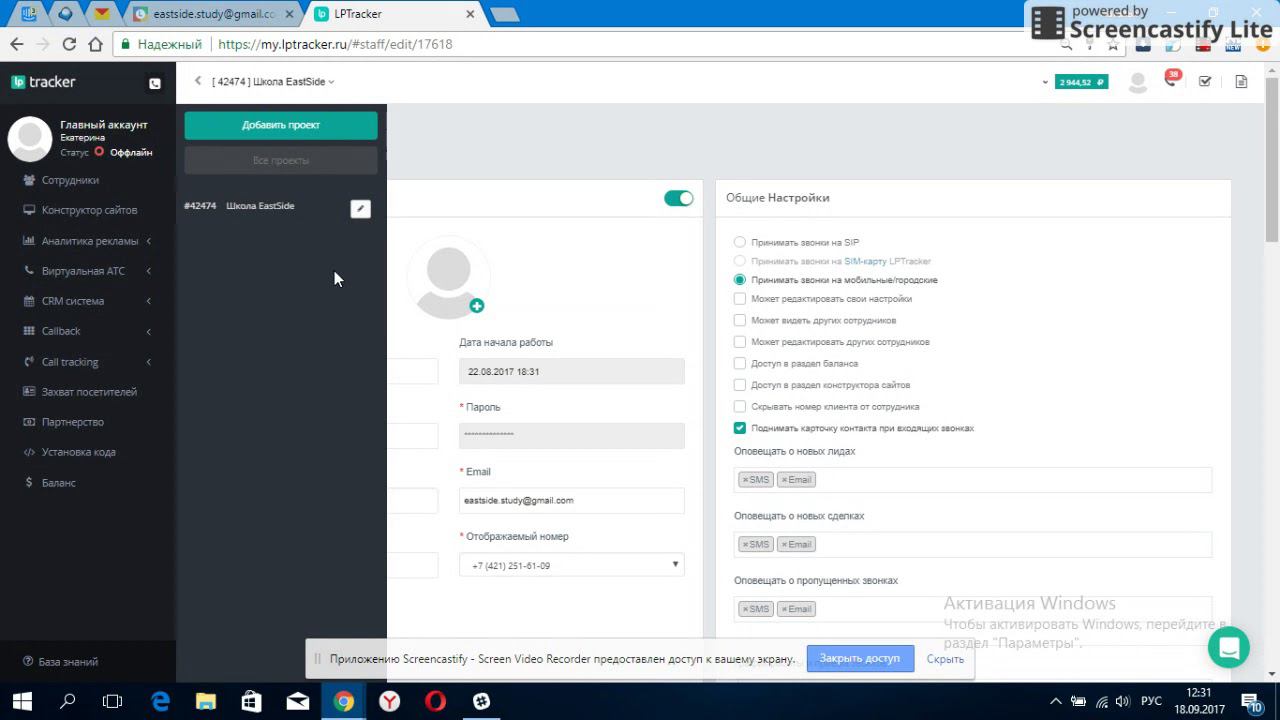Screen dimensions: 1280x720
Task: Click the small arrow before balance
Action: click(x=1045, y=82)
